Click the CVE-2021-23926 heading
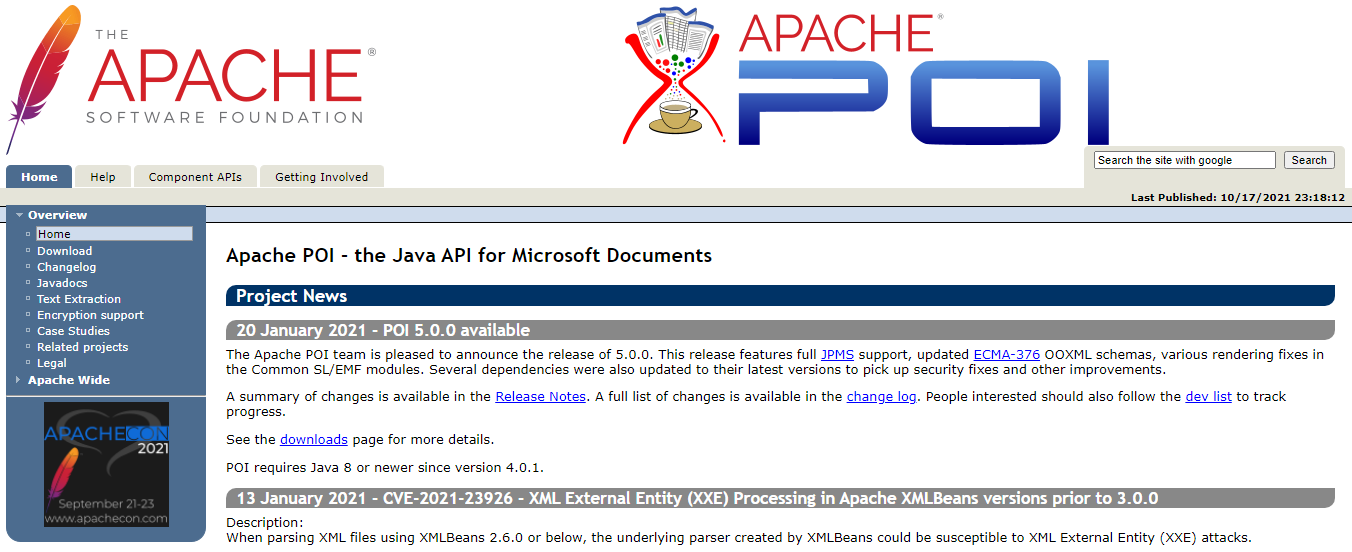Image resolution: width=1352 pixels, height=552 pixels. tap(780, 498)
